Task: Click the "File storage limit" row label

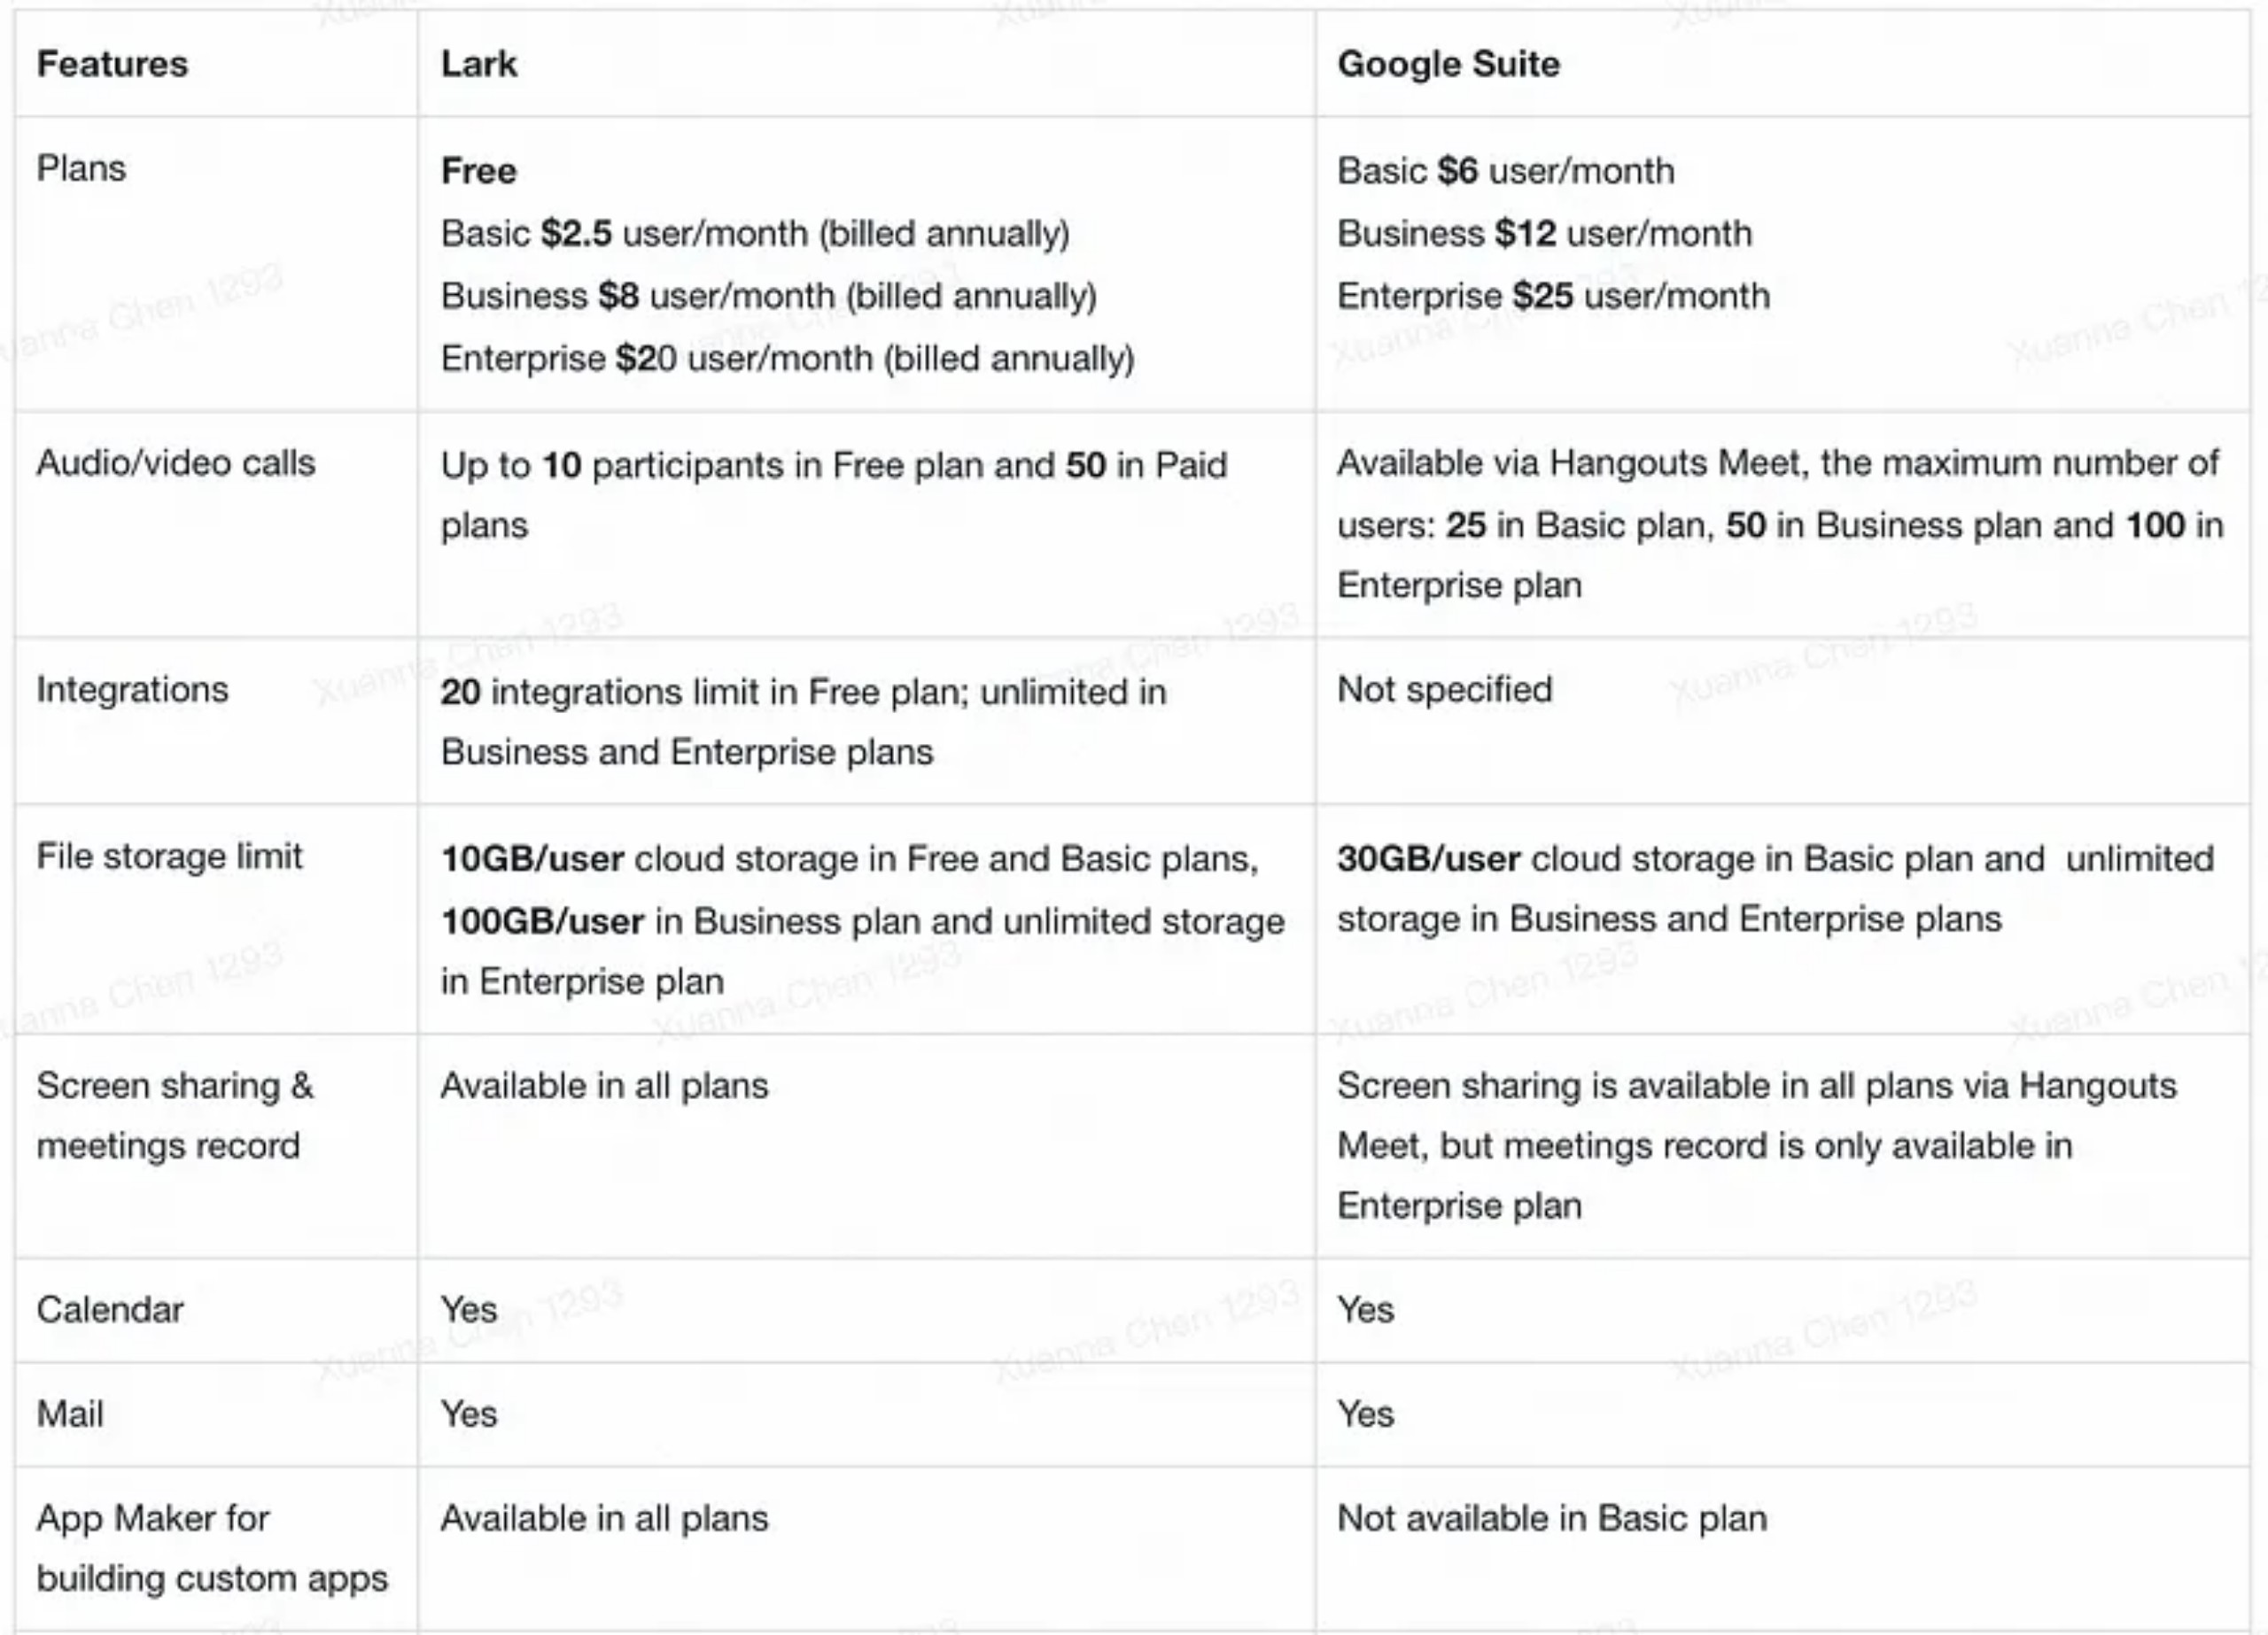Action: [169, 857]
